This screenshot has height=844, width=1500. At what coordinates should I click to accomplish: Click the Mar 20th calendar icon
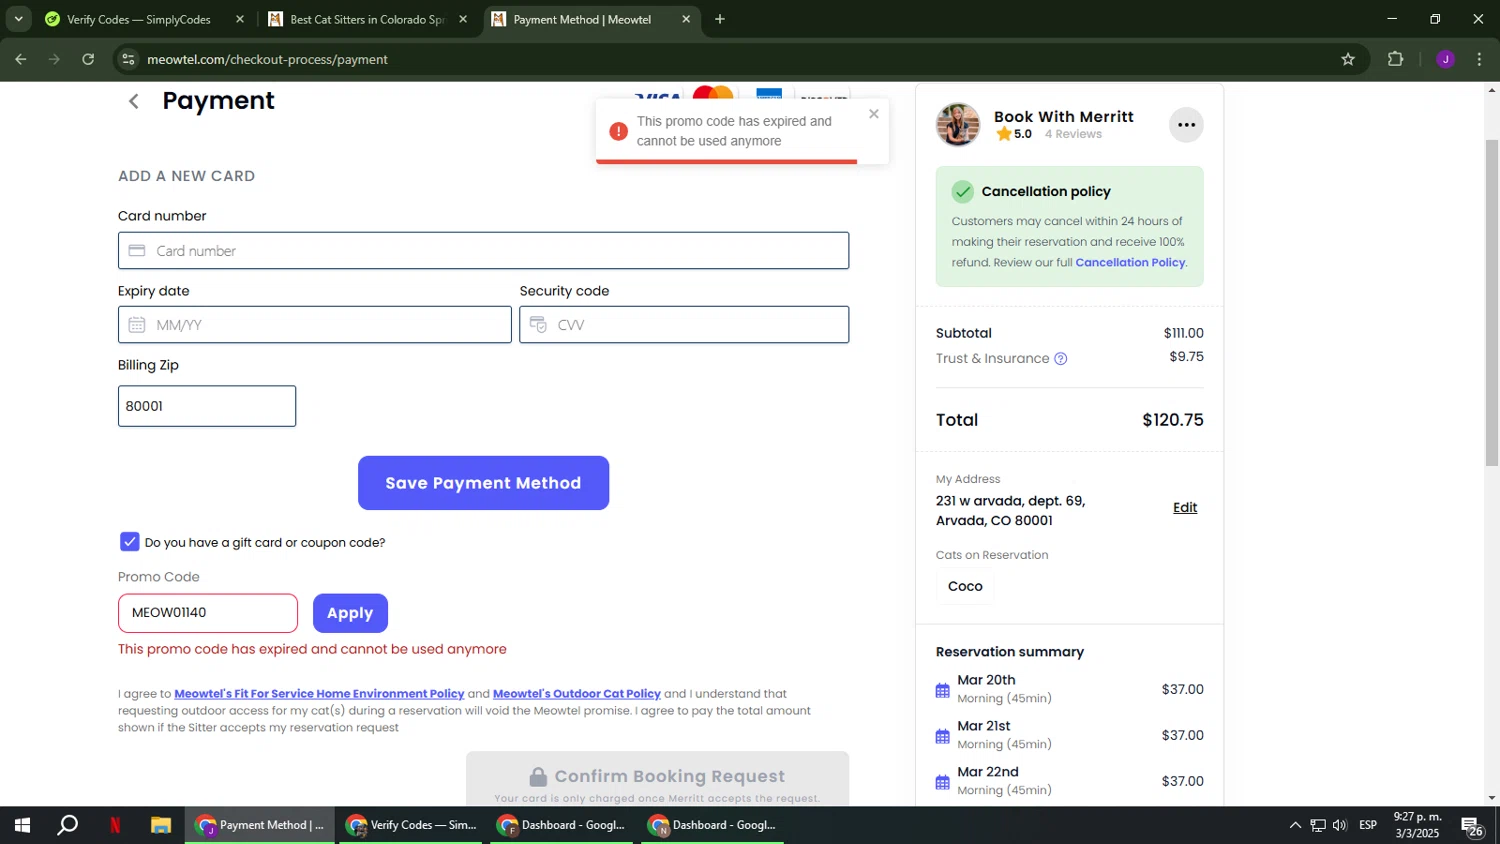tap(943, 690)
